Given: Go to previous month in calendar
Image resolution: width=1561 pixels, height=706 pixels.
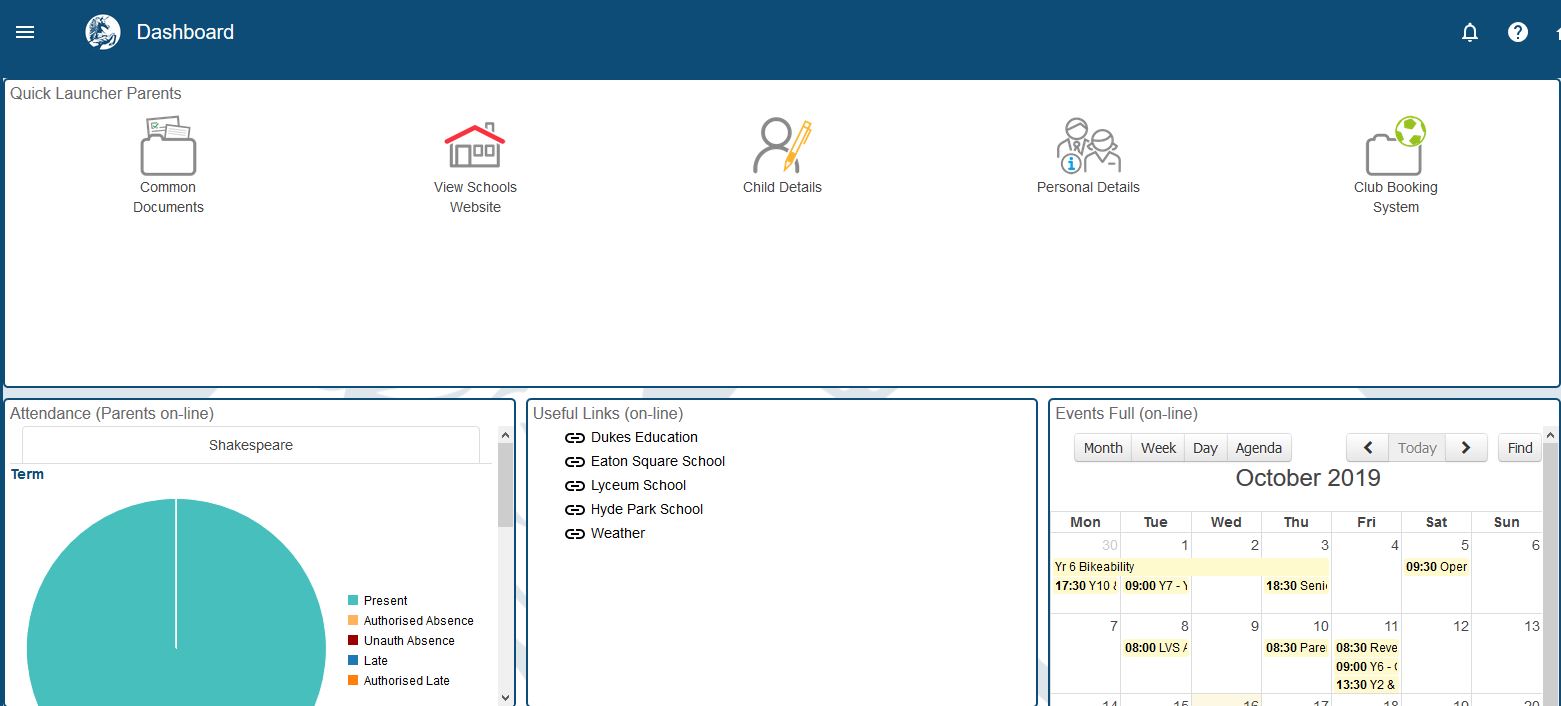Looking at the screenshot, I should click(x=1368, y=448).
